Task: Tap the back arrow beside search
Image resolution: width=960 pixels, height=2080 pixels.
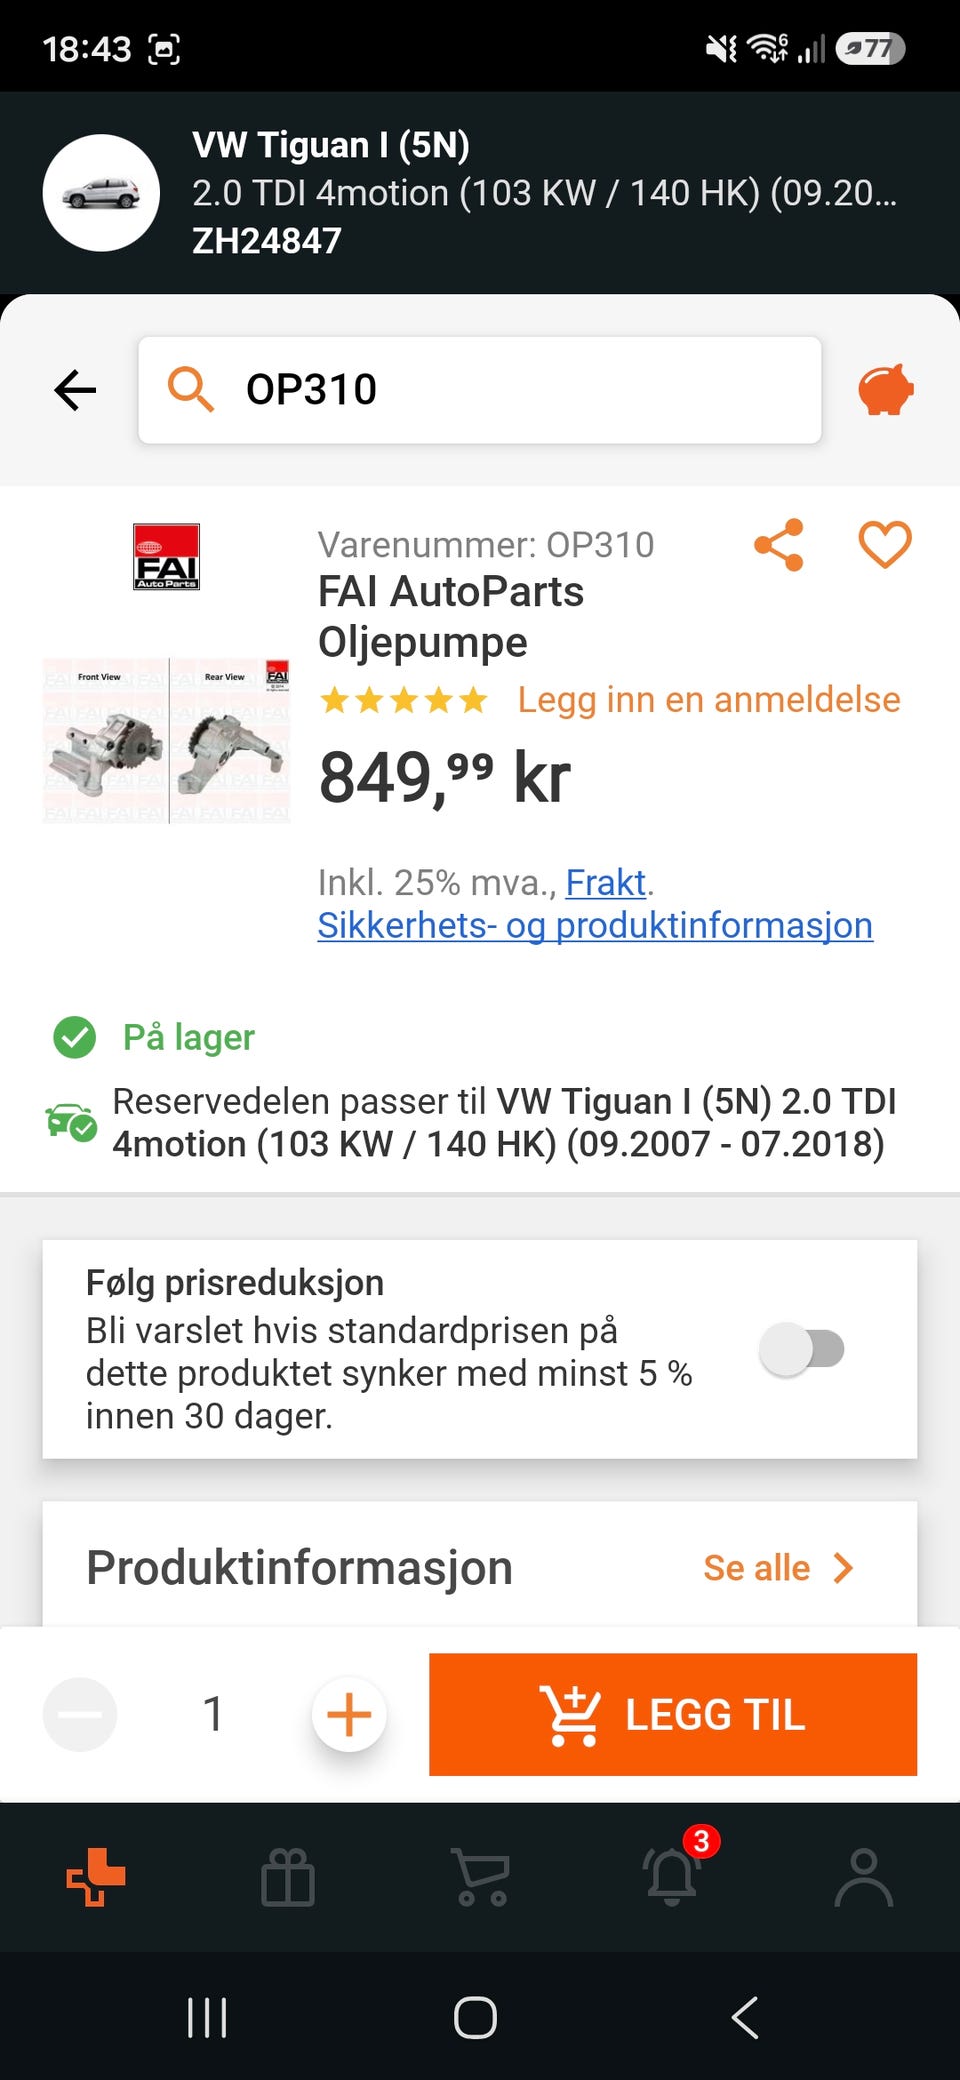Action: 75,390
